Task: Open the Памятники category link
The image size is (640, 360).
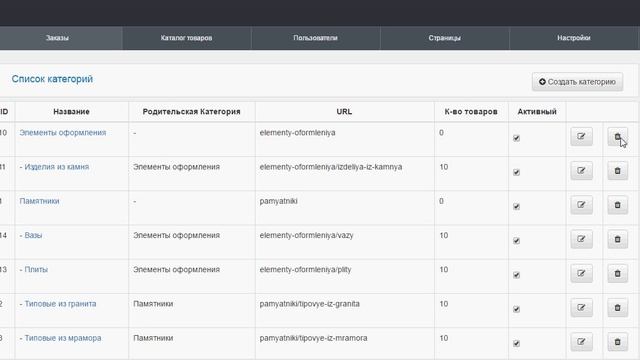Action: (x=39, y=201)
